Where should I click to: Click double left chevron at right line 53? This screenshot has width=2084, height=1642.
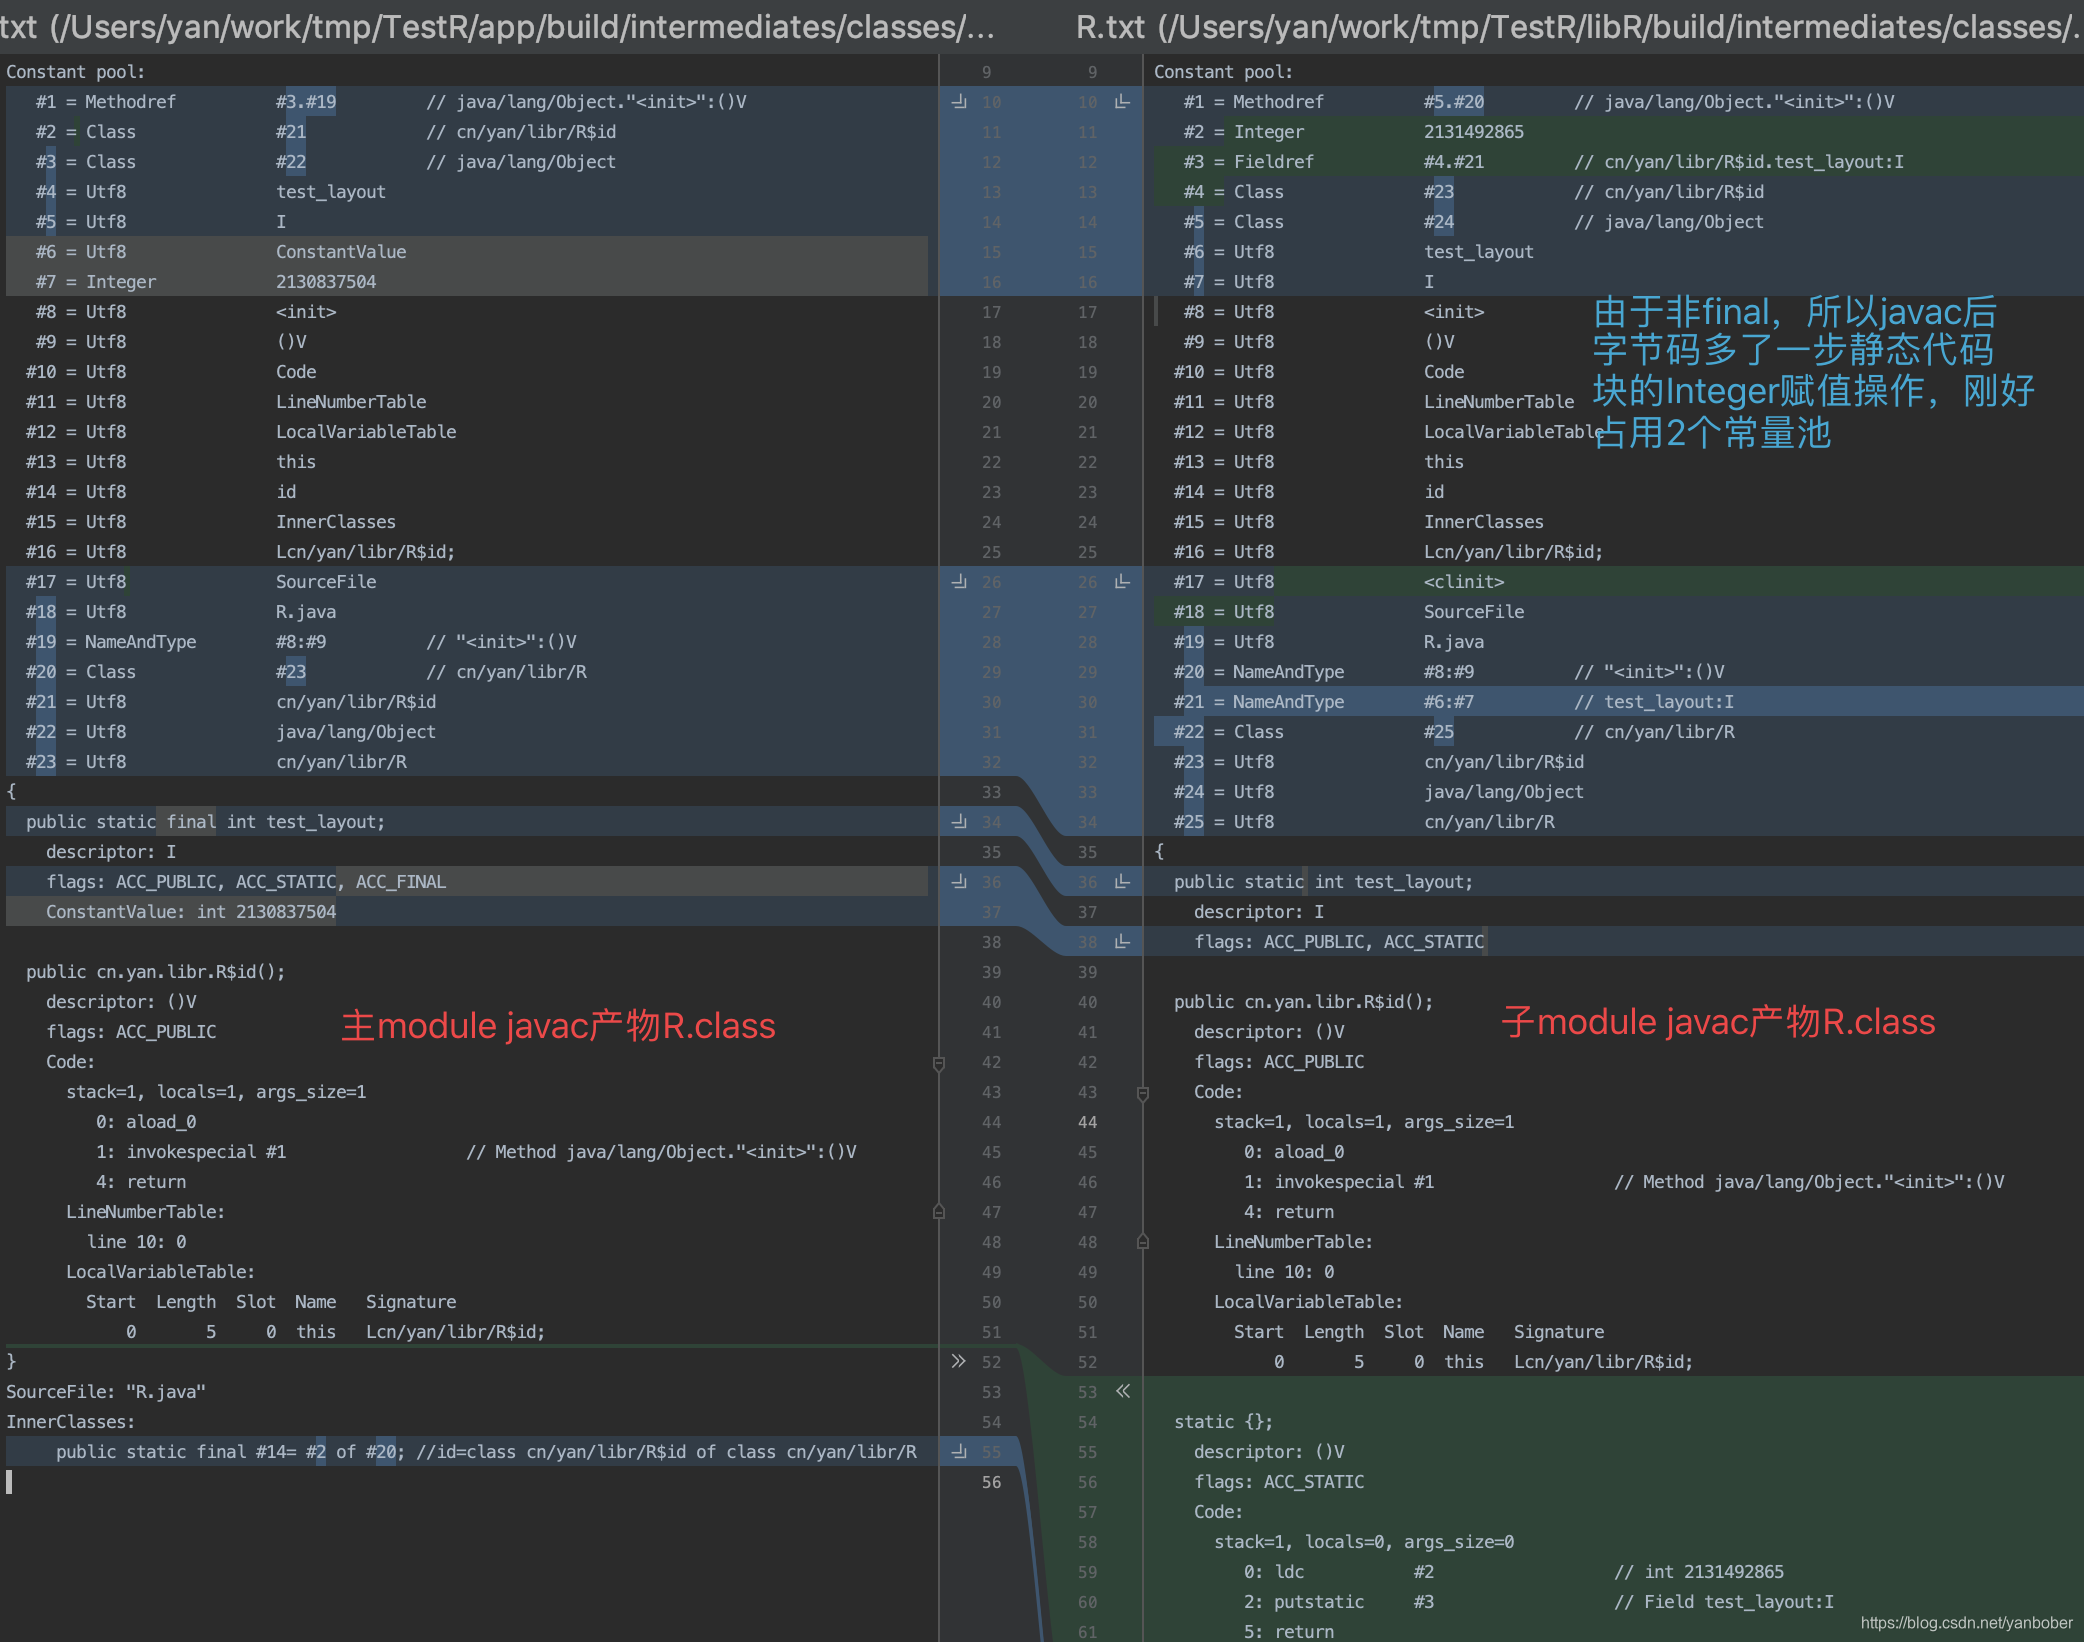tap(1123, 1391)
